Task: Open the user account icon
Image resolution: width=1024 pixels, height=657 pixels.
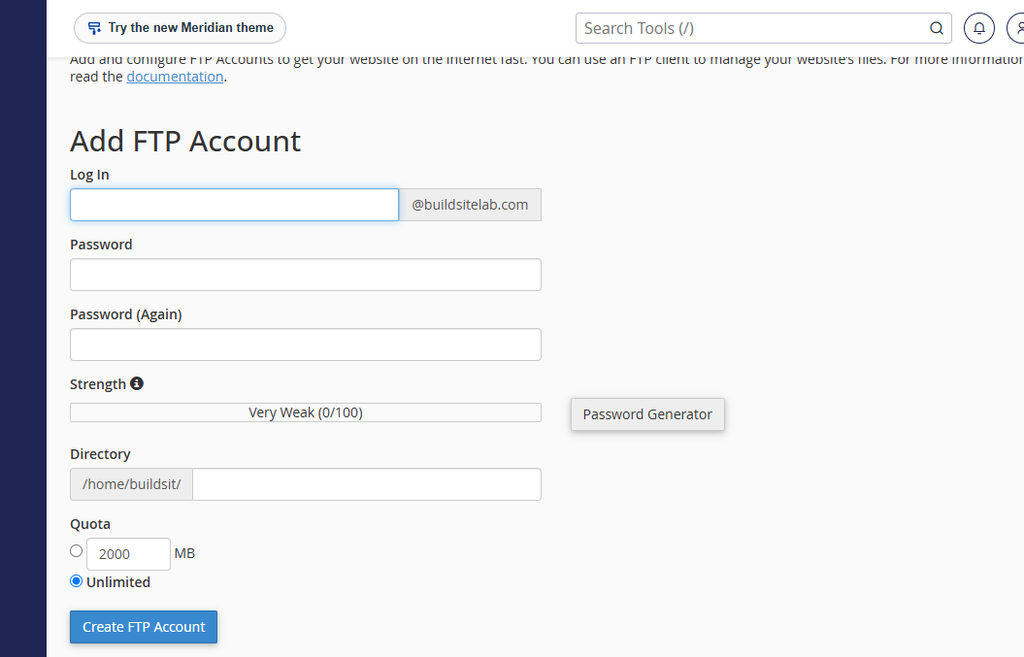Action: click(1016, 28)
